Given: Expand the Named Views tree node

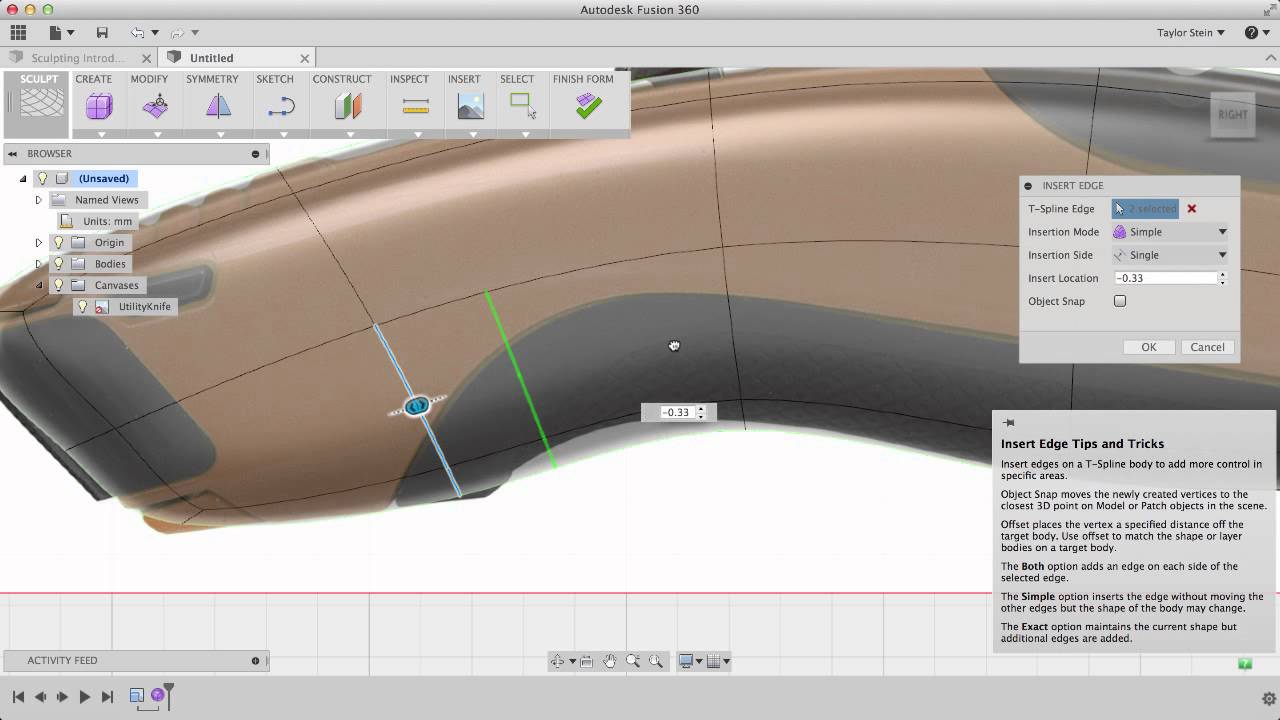Looking at the screenshot, I should 39,200.
